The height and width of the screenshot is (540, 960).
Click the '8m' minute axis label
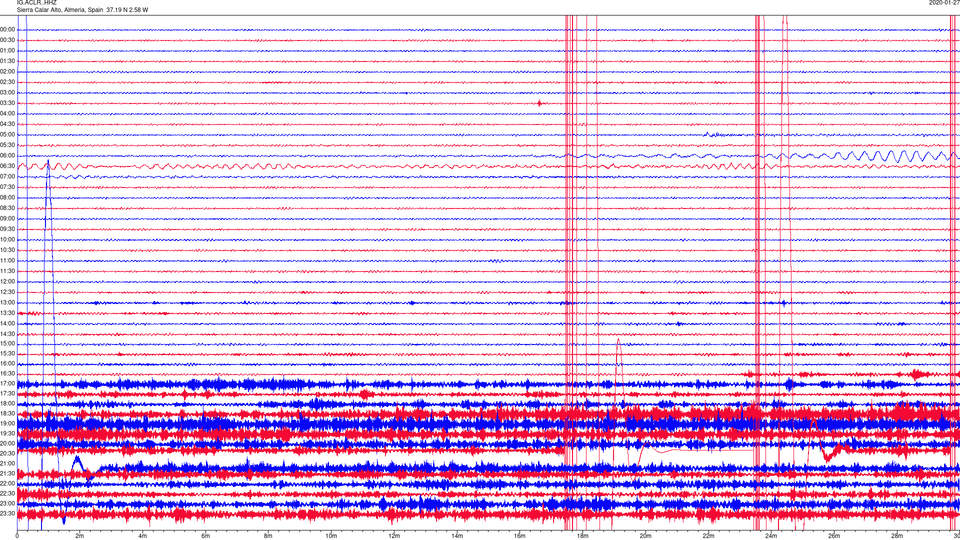tap(268, 536)
